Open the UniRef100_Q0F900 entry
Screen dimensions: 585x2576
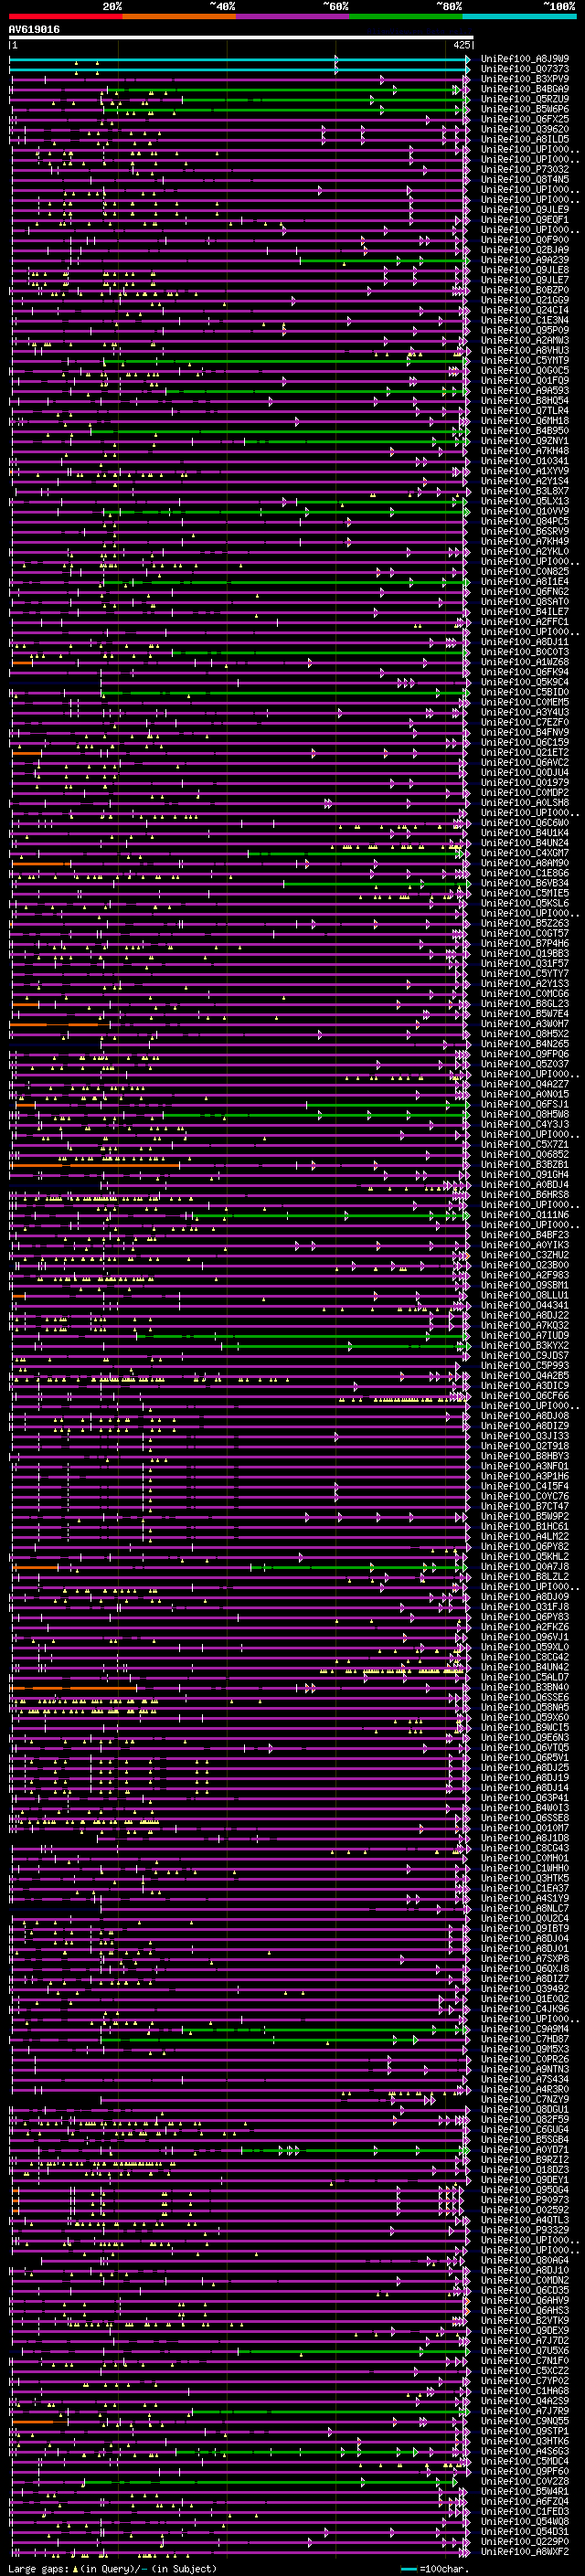[x=525, y=240]
